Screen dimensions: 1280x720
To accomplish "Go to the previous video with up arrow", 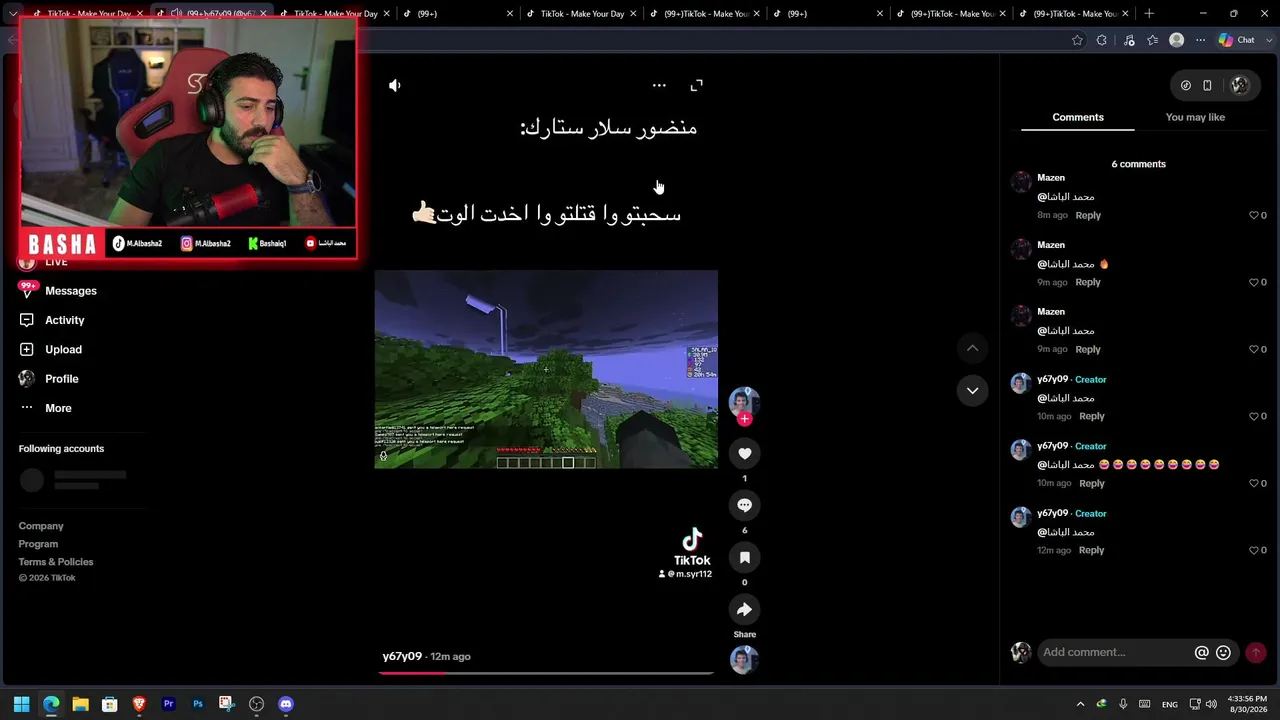I will click(972, 348).
